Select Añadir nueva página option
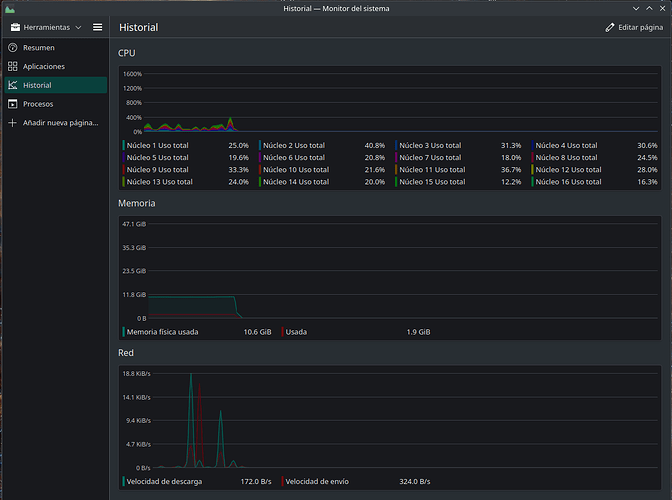 (60, 123)
